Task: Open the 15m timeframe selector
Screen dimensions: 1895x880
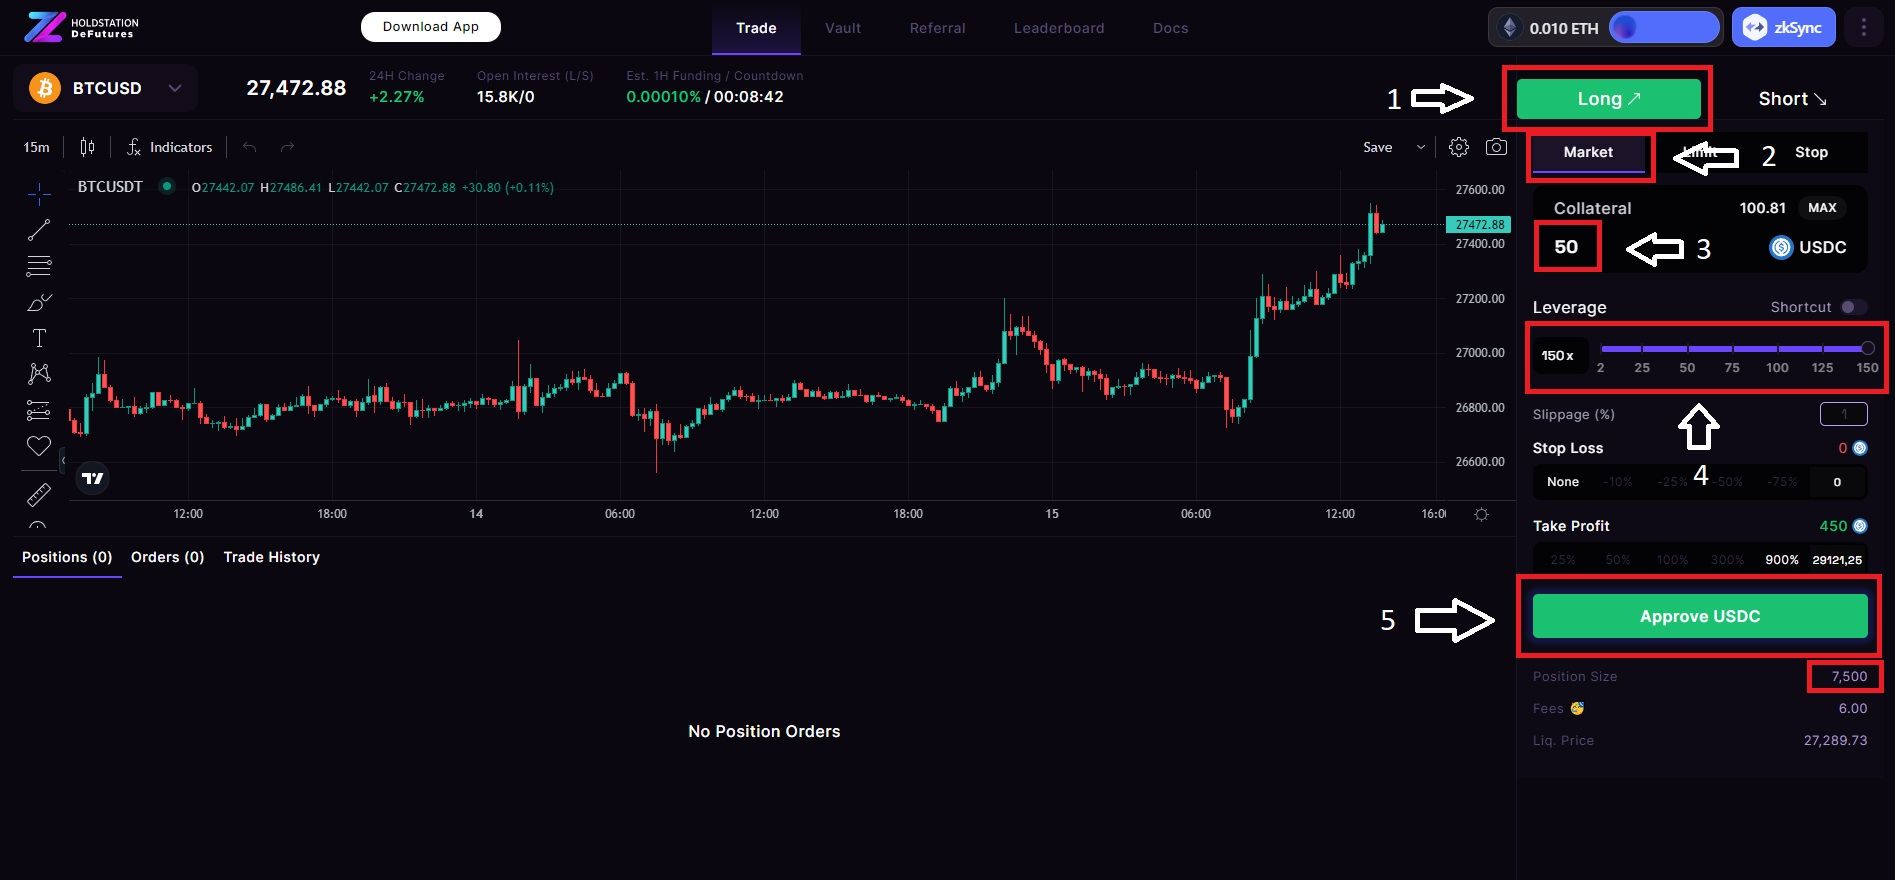Action: pyautogui.click(x=36, y=147)
